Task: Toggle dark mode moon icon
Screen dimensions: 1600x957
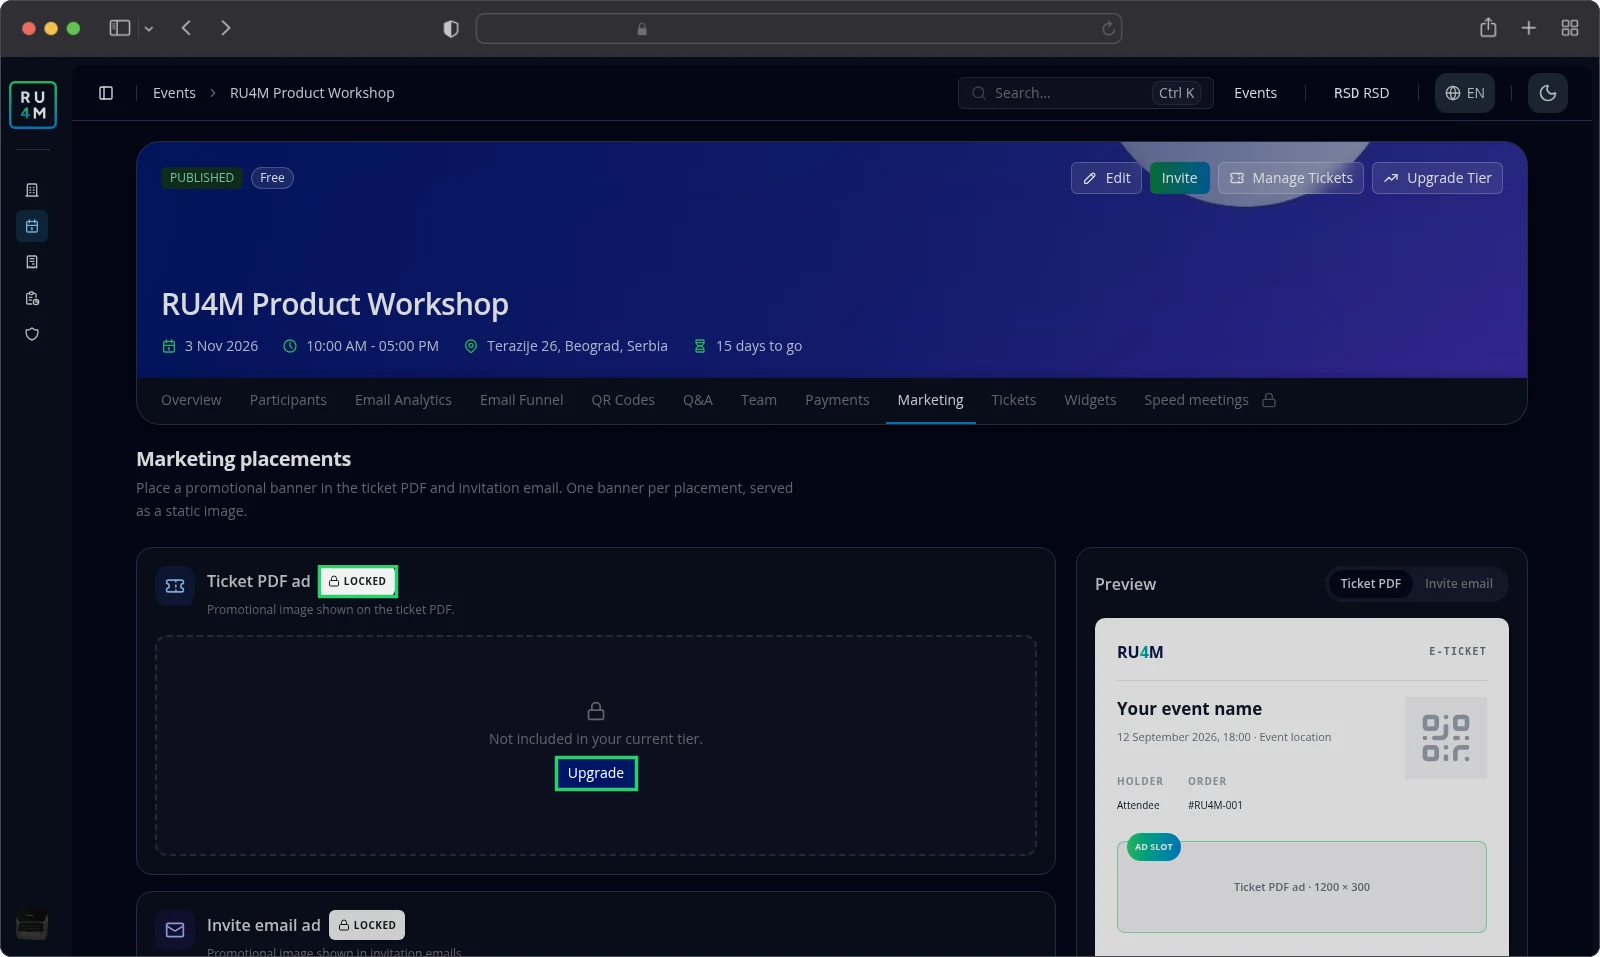Action: click(1548, 93)
